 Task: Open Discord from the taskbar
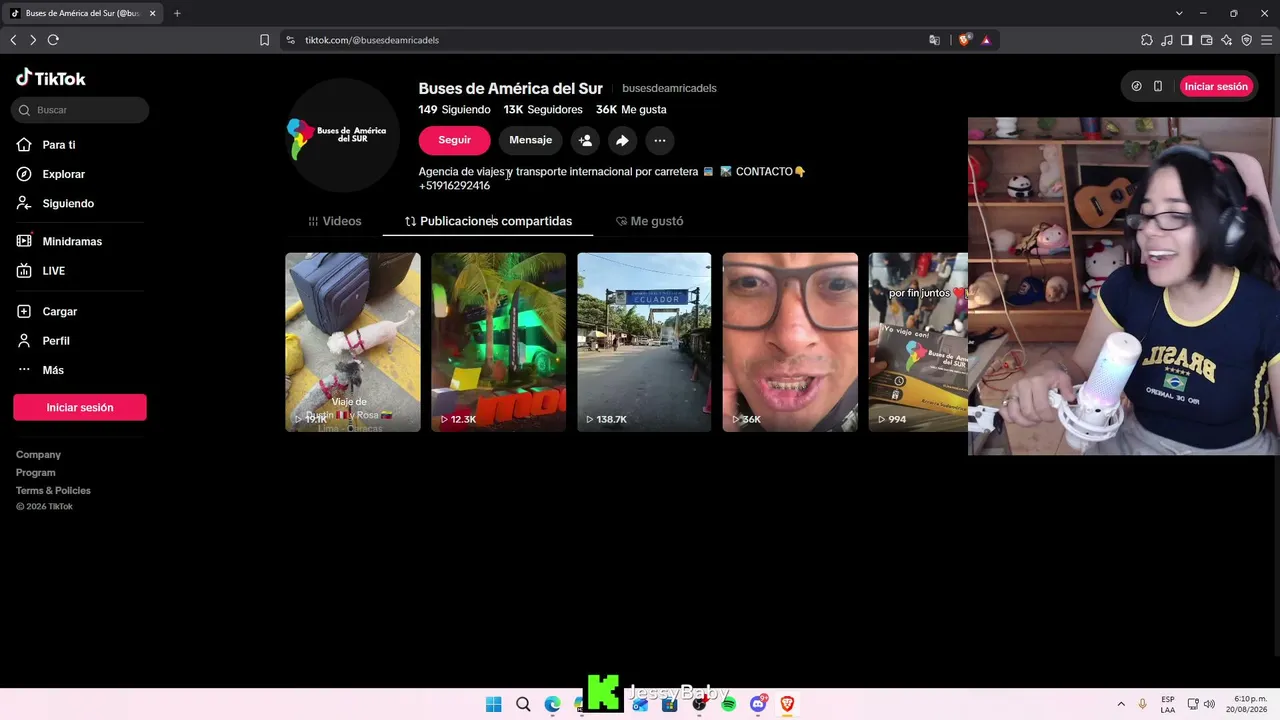point(758,704)
